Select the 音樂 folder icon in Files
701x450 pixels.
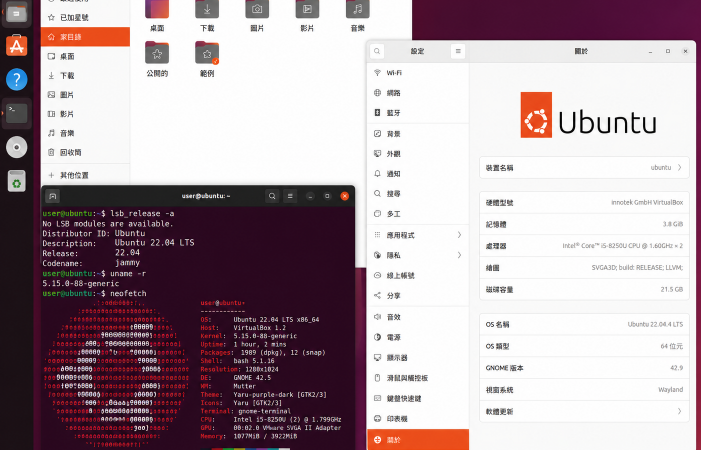(x=358, y=10)
